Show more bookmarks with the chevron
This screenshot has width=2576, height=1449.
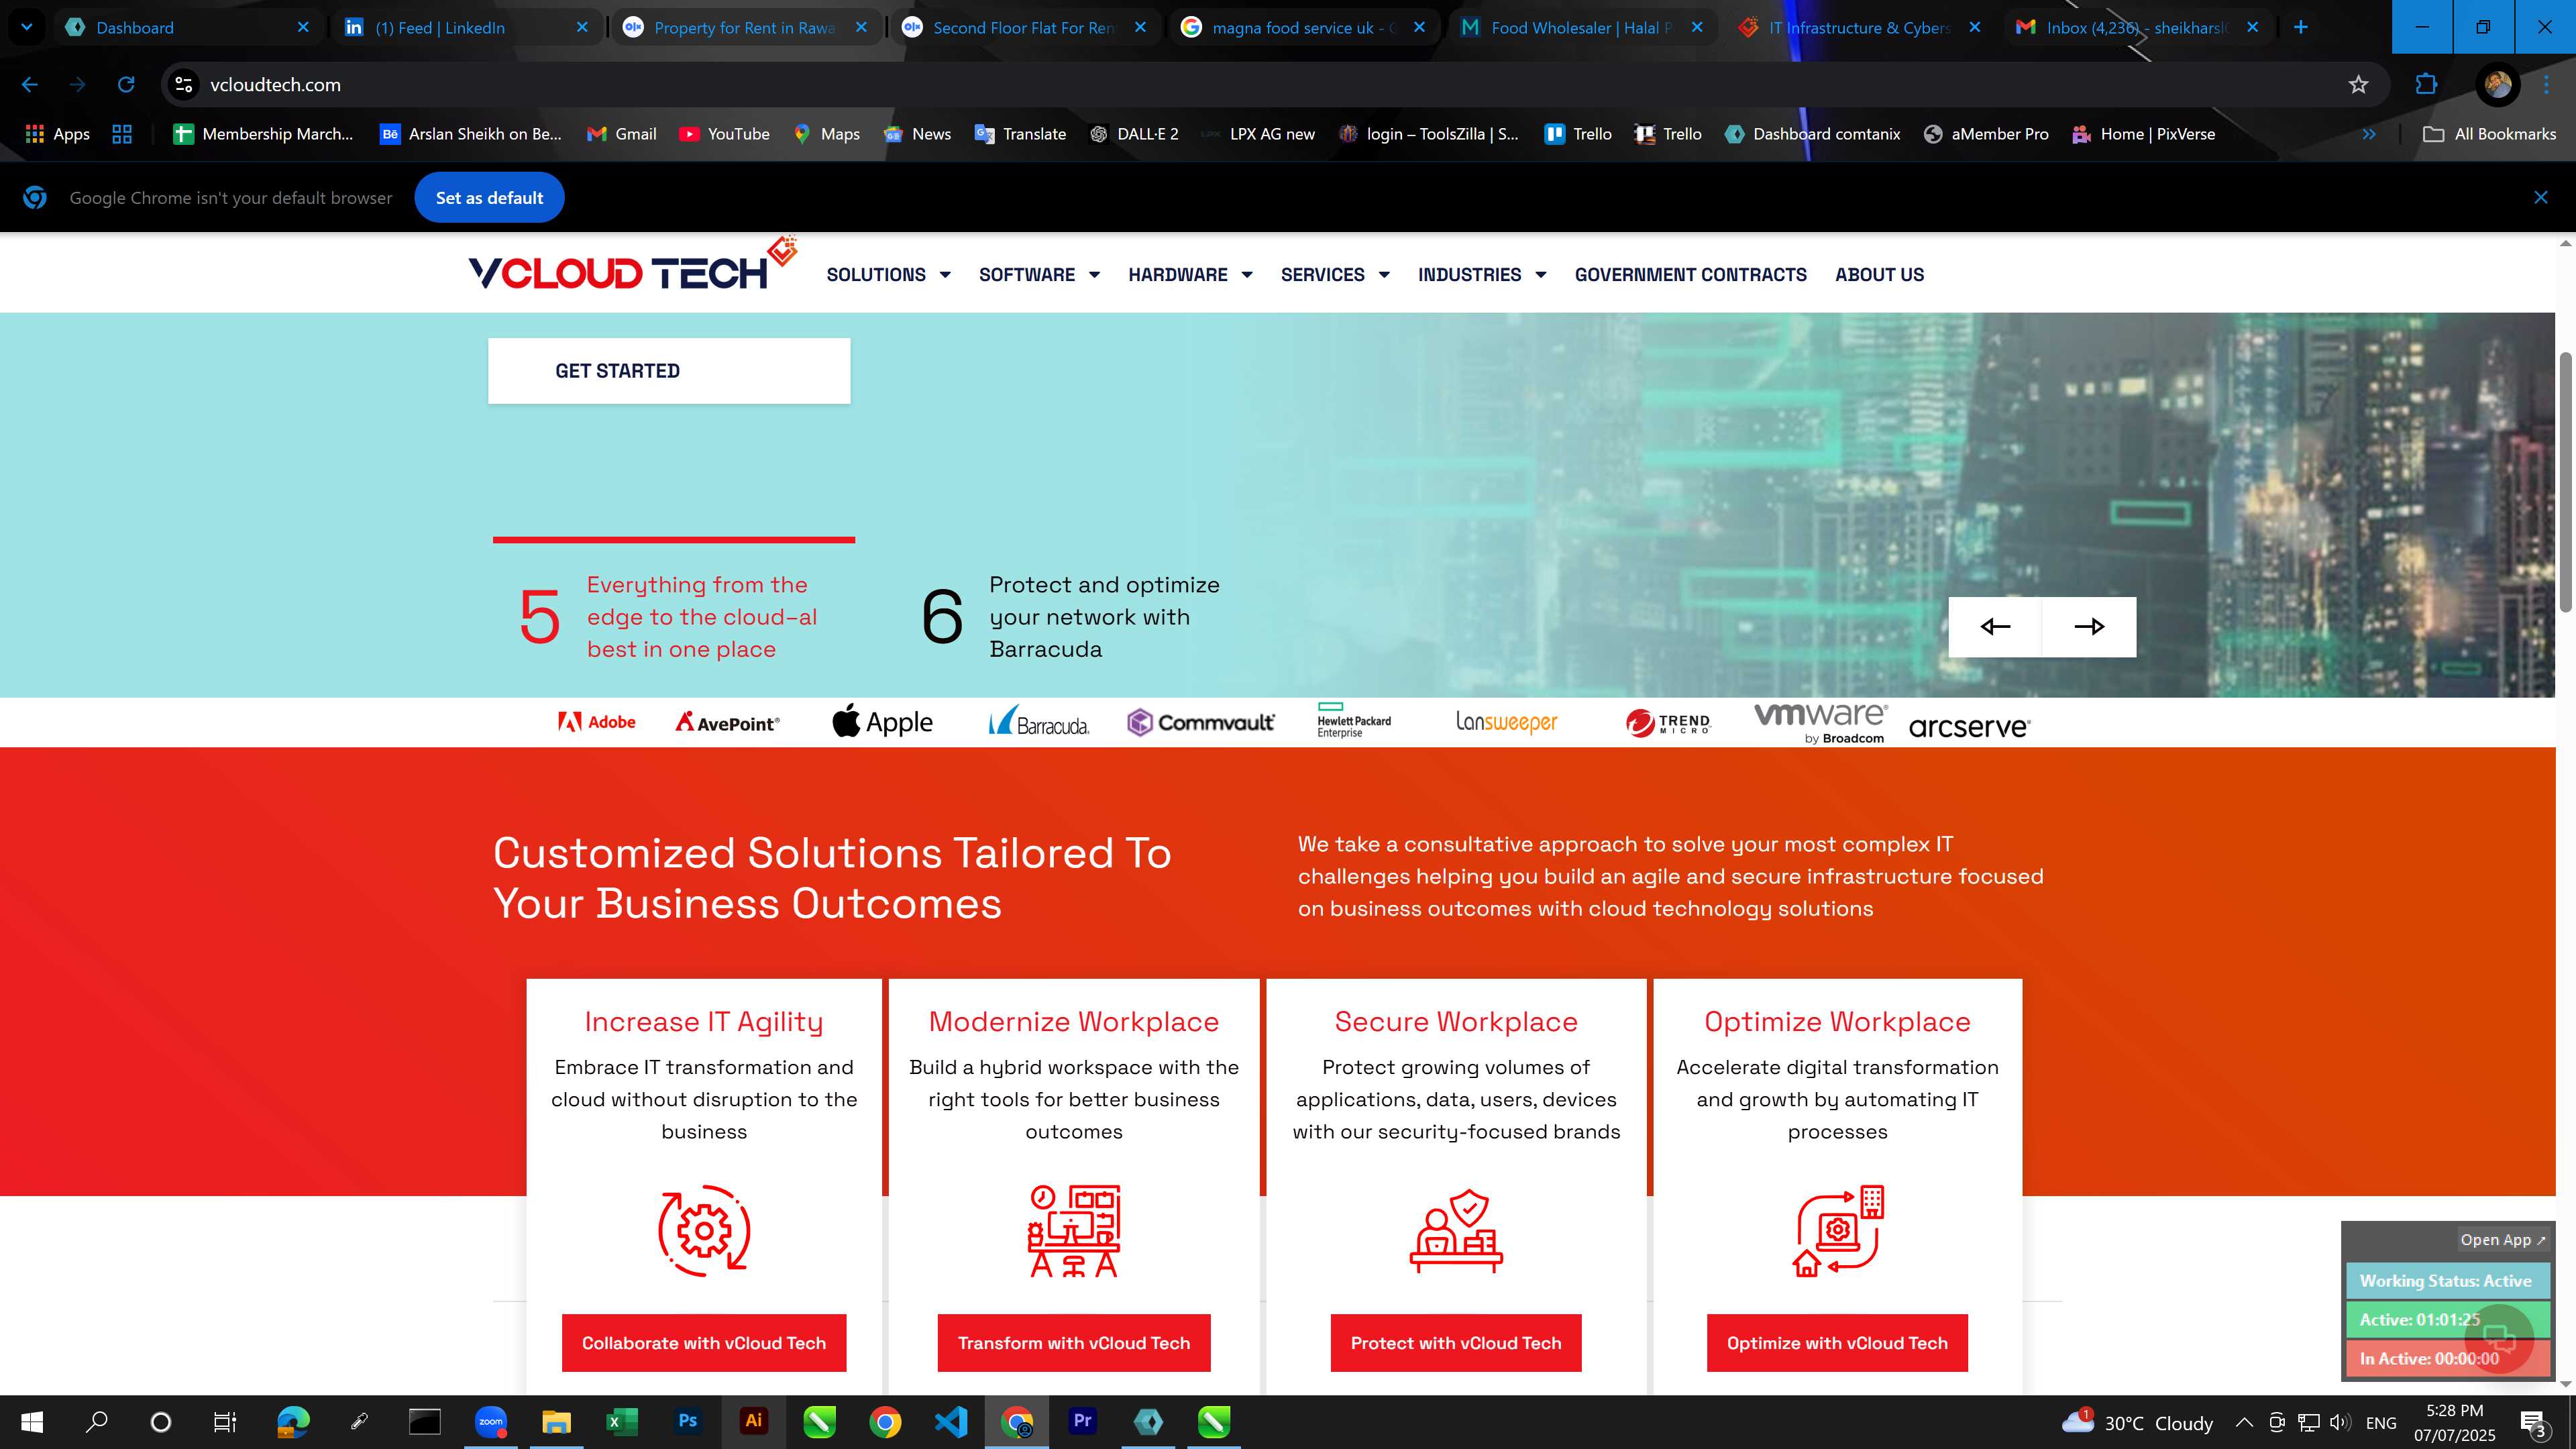tap(2369, 134)
